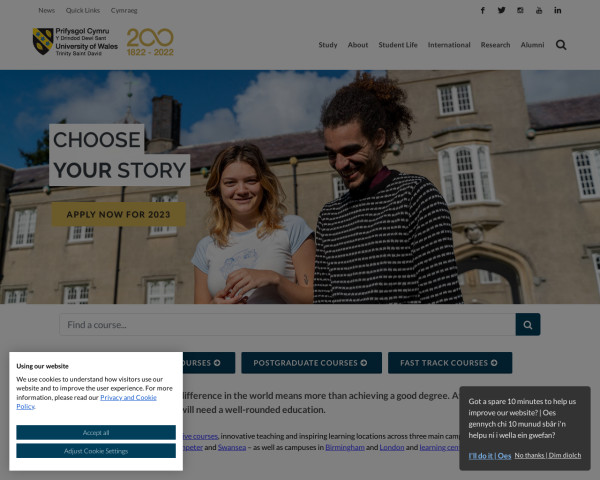
Task: Open the Twitter social icon
Action: tap(501, 10)
